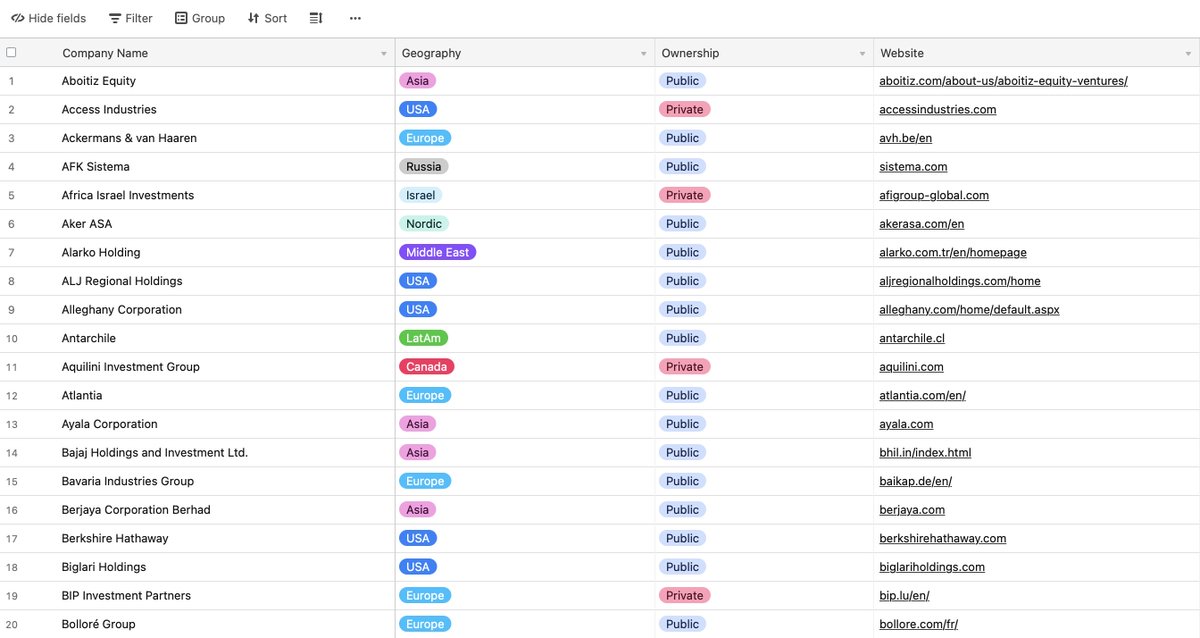This screenshot has width=1200, height=638.
Task: Open the avh.be/en link
Action: 906,138
